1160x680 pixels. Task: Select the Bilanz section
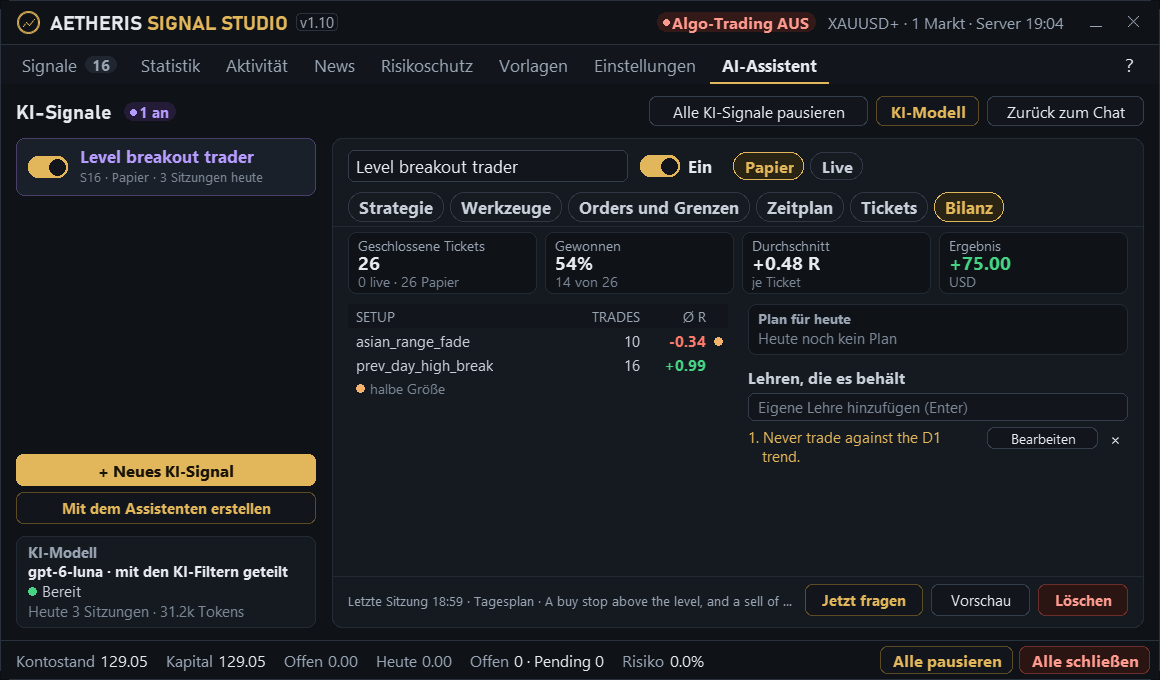(968, 208)
